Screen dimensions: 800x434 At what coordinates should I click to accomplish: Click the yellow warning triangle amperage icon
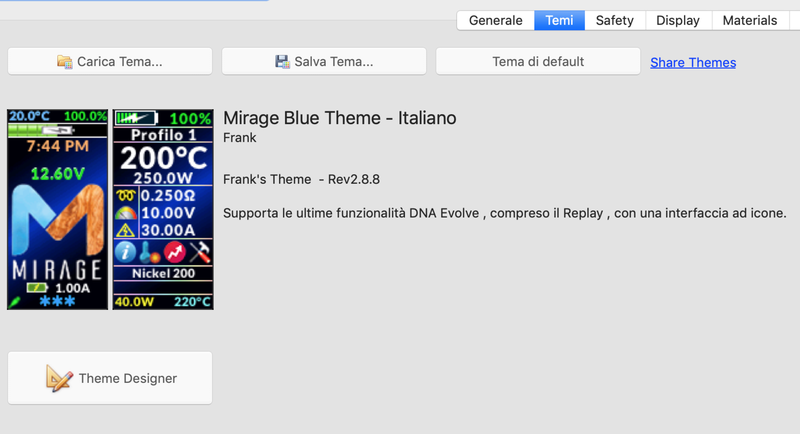pos(125,231)
